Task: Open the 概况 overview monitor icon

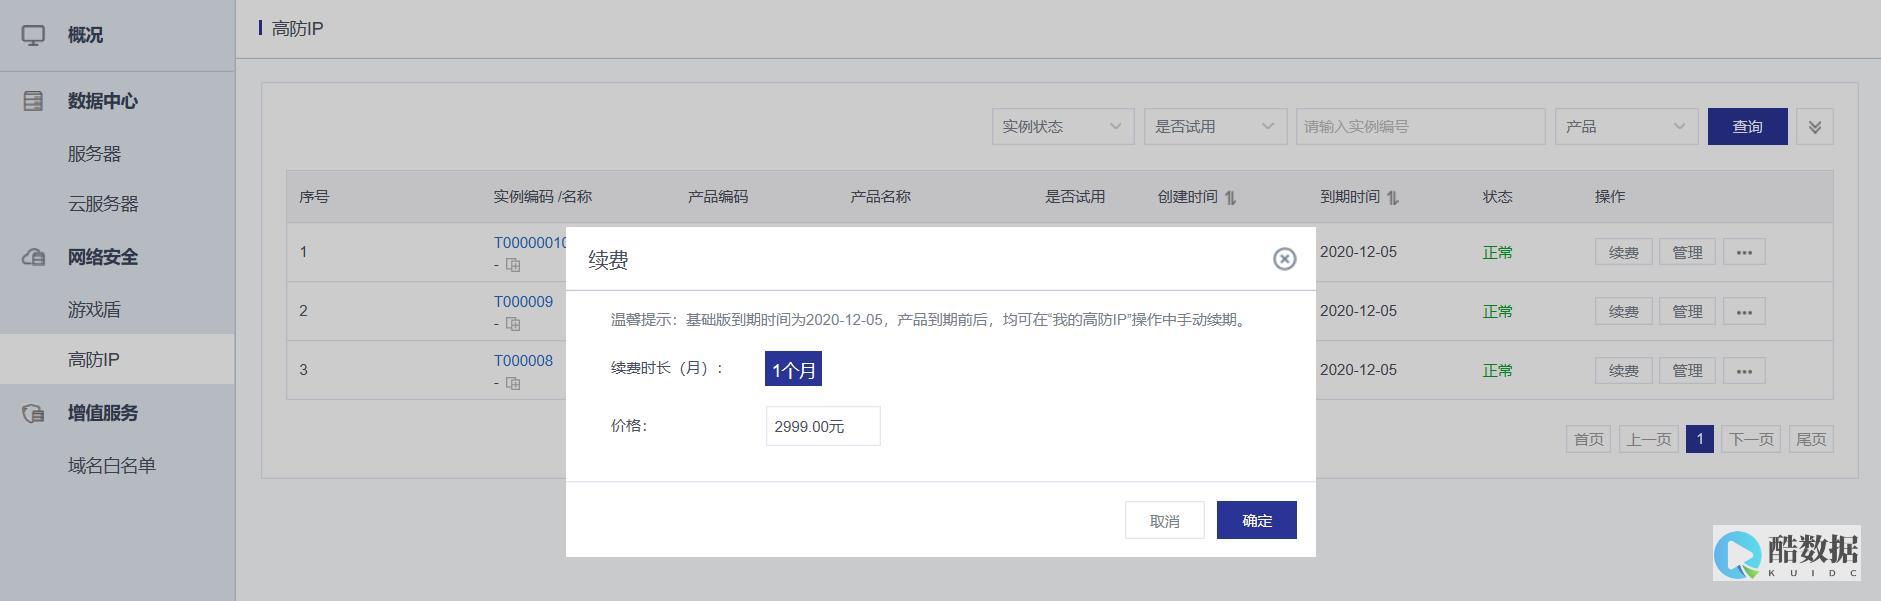Action: coord(33,35)
